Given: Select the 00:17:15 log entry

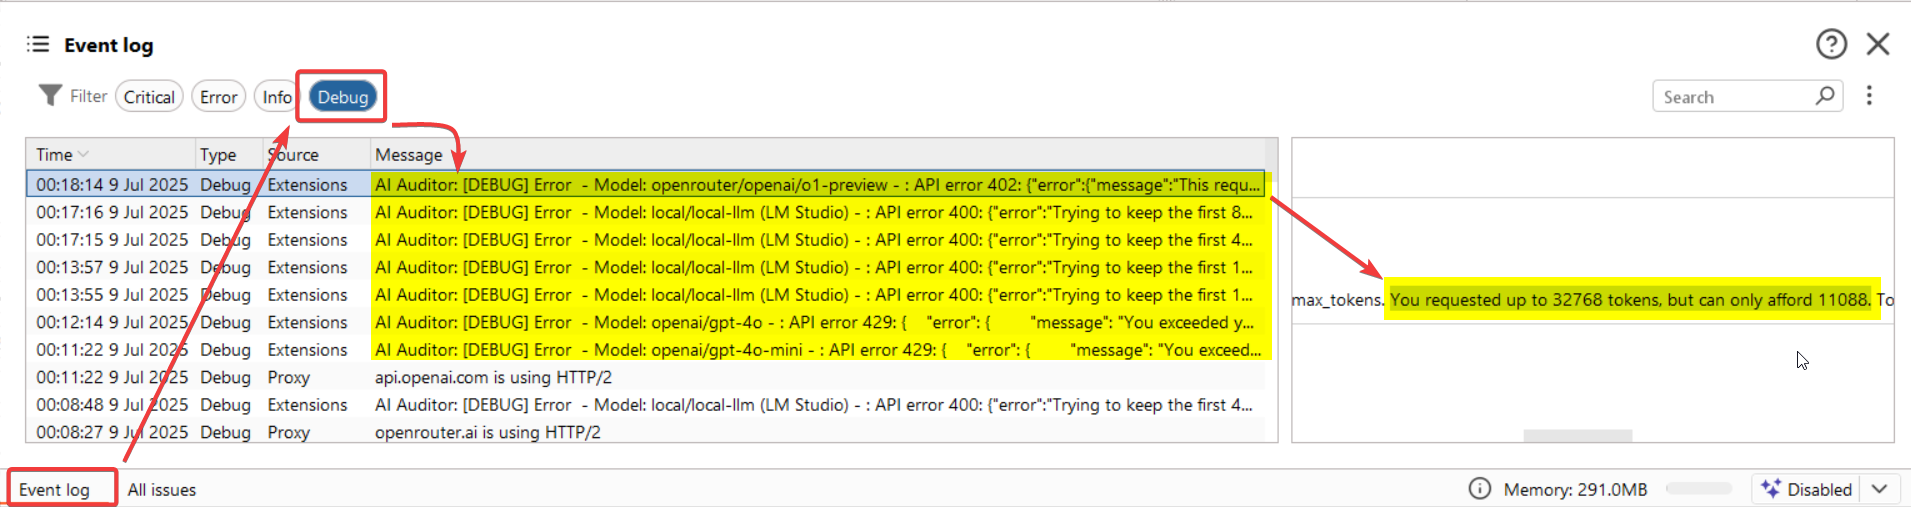Looking at the screenshot, I should pyautogui.click(x=646, y=239).
